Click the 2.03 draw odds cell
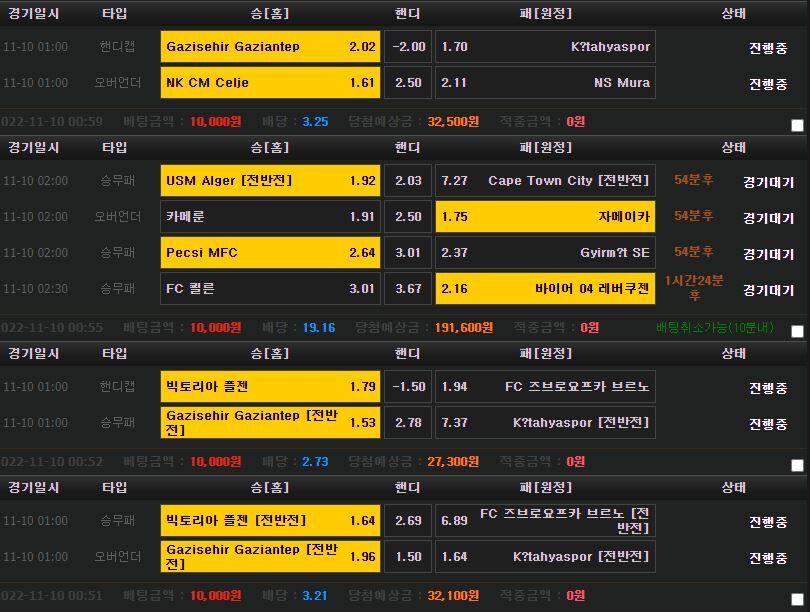This screenshot has width=810, height=612. [408, 181]
